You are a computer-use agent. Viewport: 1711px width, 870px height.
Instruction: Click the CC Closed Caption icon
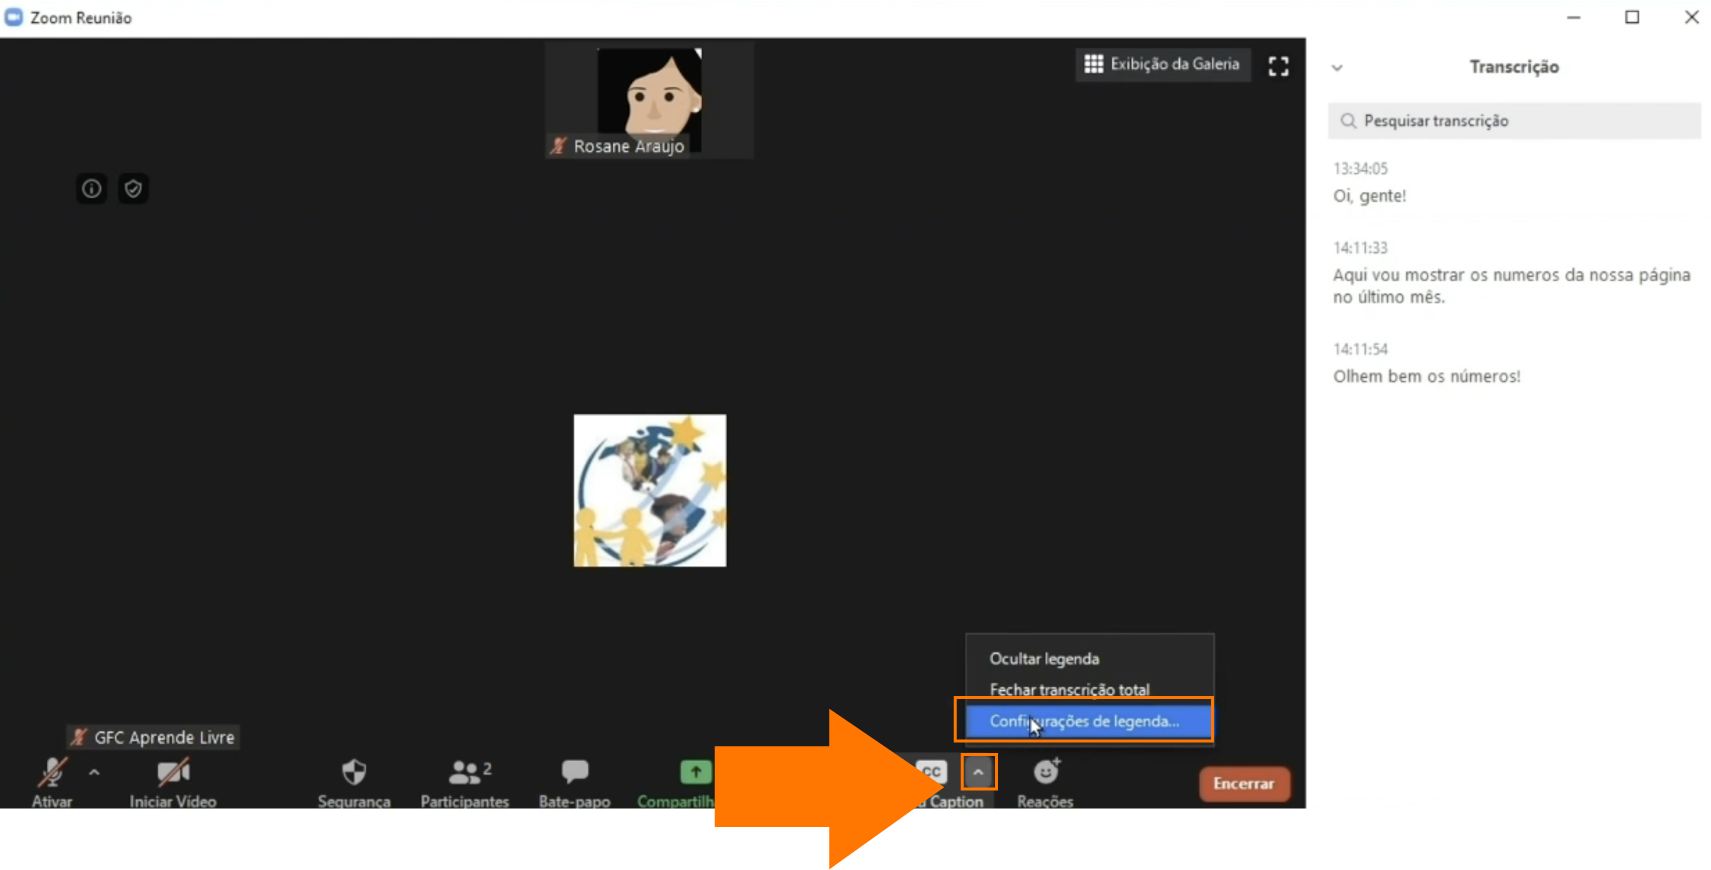tap(931, 772)
